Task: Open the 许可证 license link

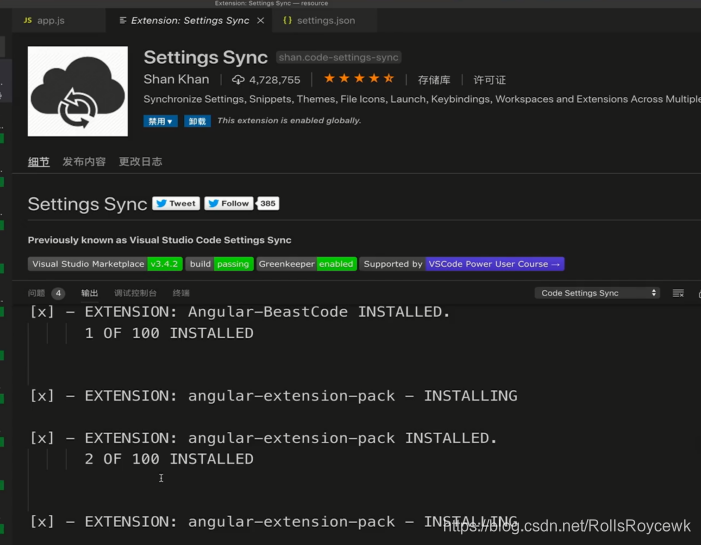Action: 490,80
